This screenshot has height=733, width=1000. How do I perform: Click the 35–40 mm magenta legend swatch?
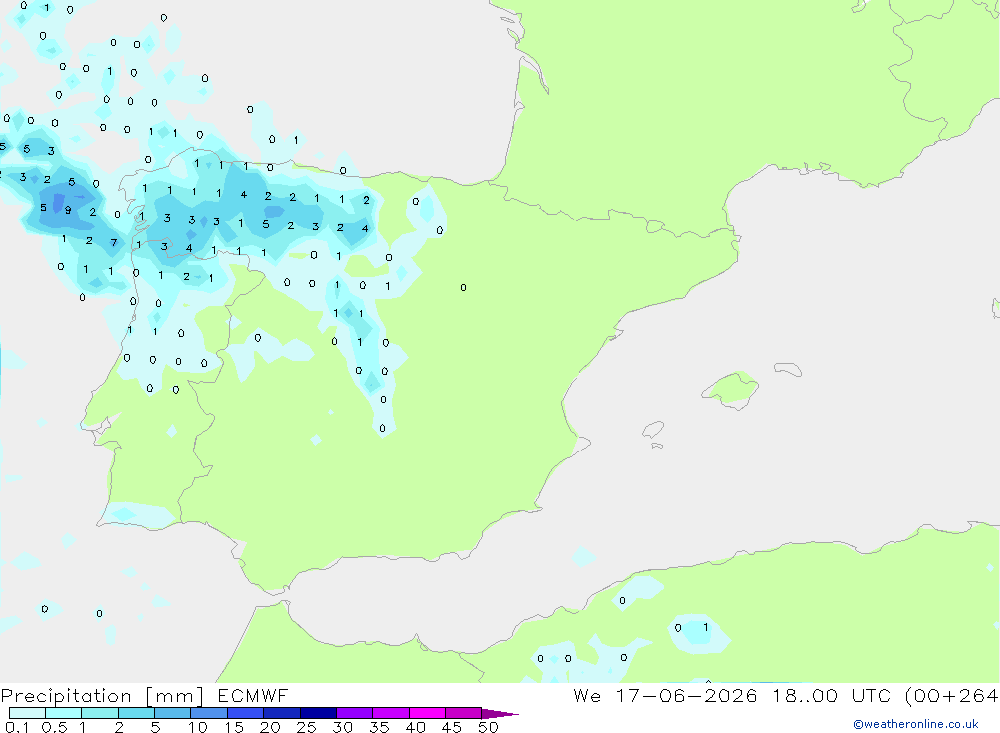click(x=391, y=713)
